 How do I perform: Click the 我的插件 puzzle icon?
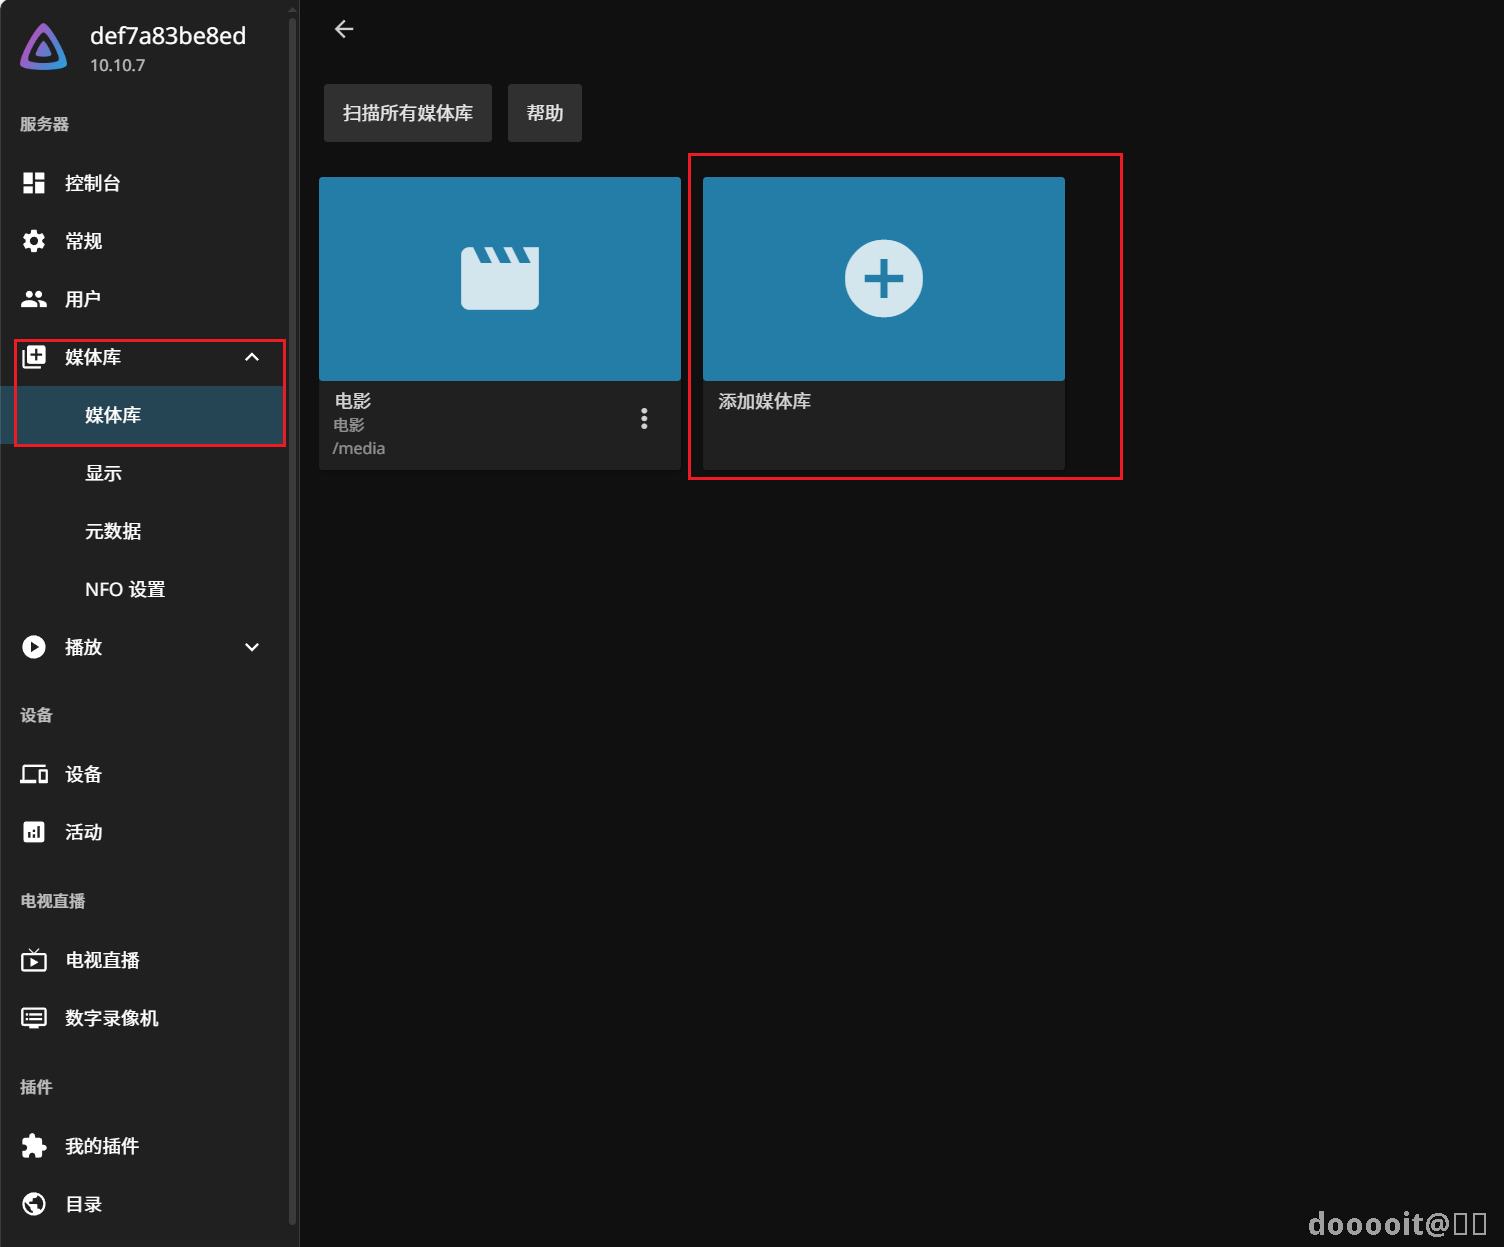pyautogui.click(x=34, y=1146)
